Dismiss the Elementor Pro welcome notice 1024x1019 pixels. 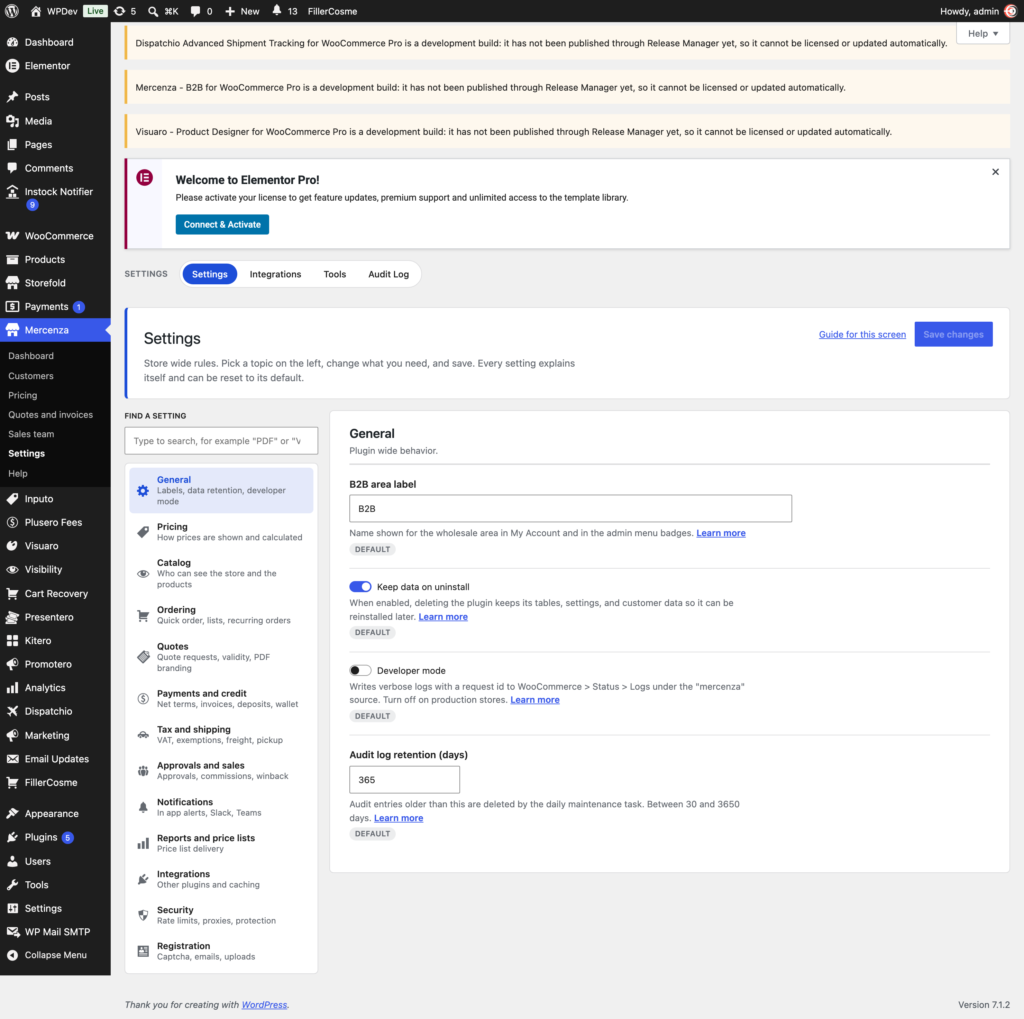coord(995,172)
